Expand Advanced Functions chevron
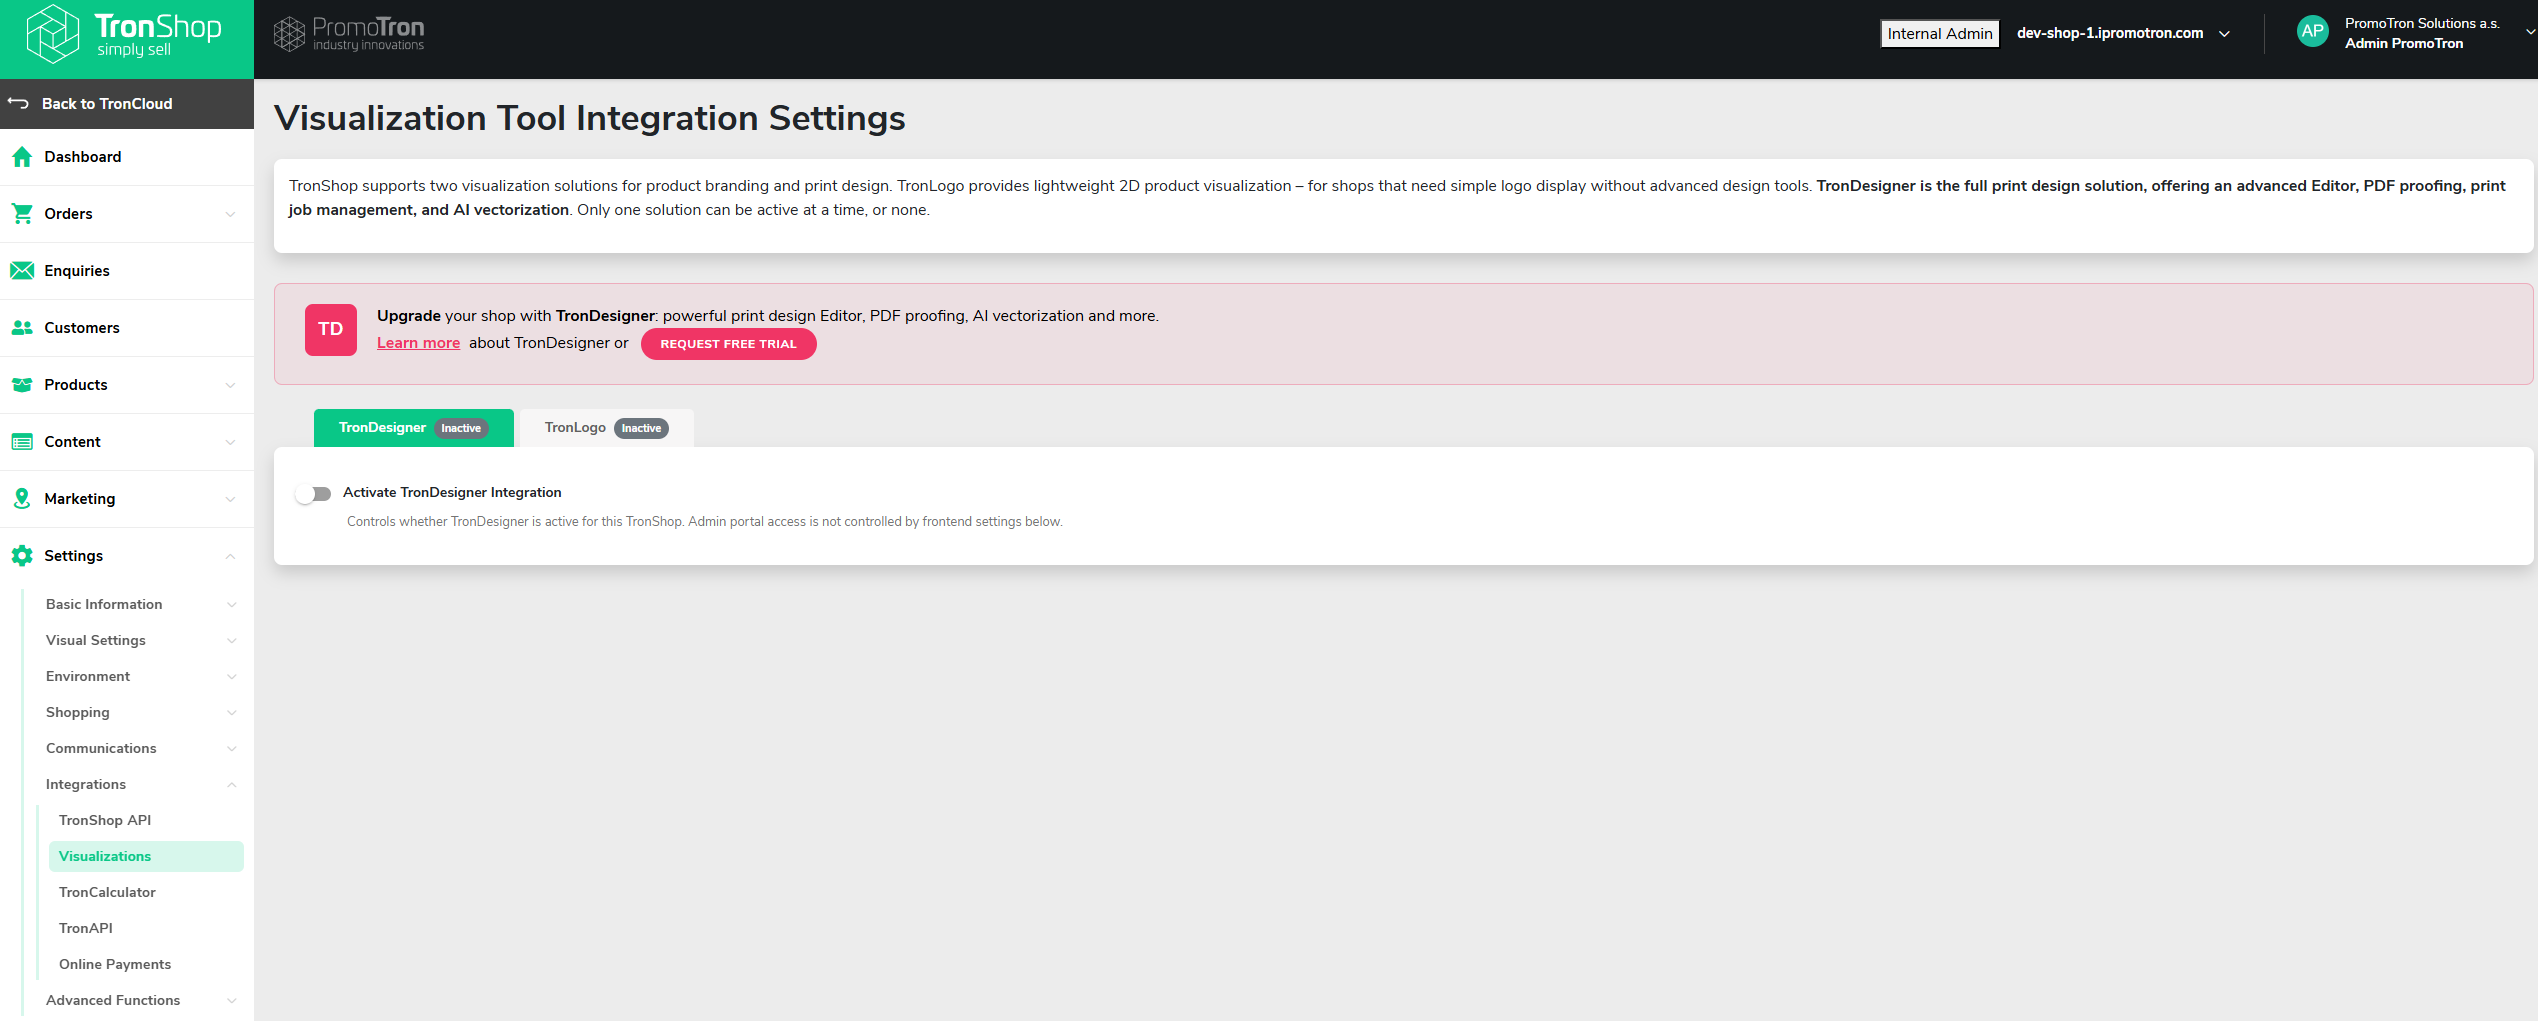 pos(232,1001)
